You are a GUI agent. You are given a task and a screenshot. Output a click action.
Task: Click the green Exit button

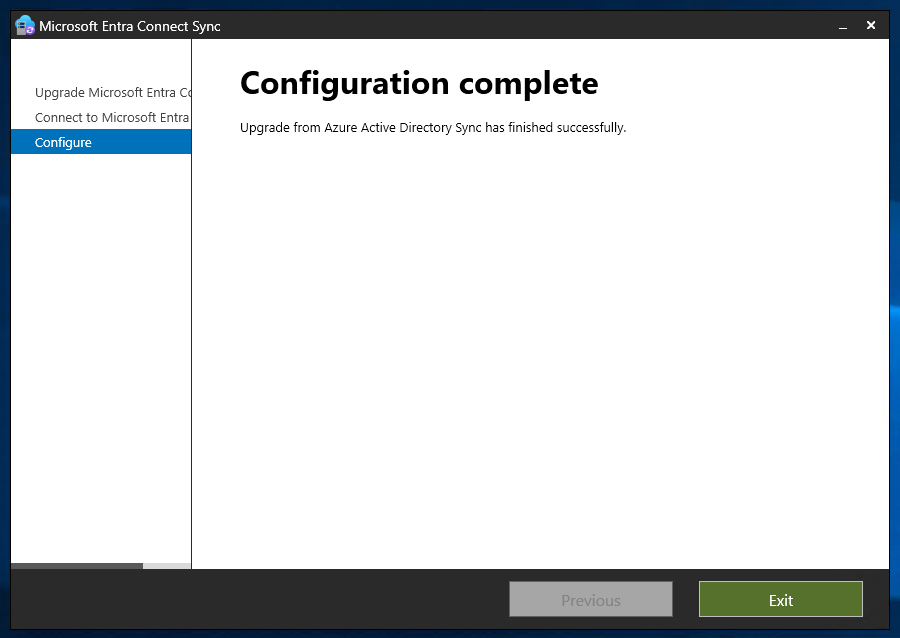point(781,600)
